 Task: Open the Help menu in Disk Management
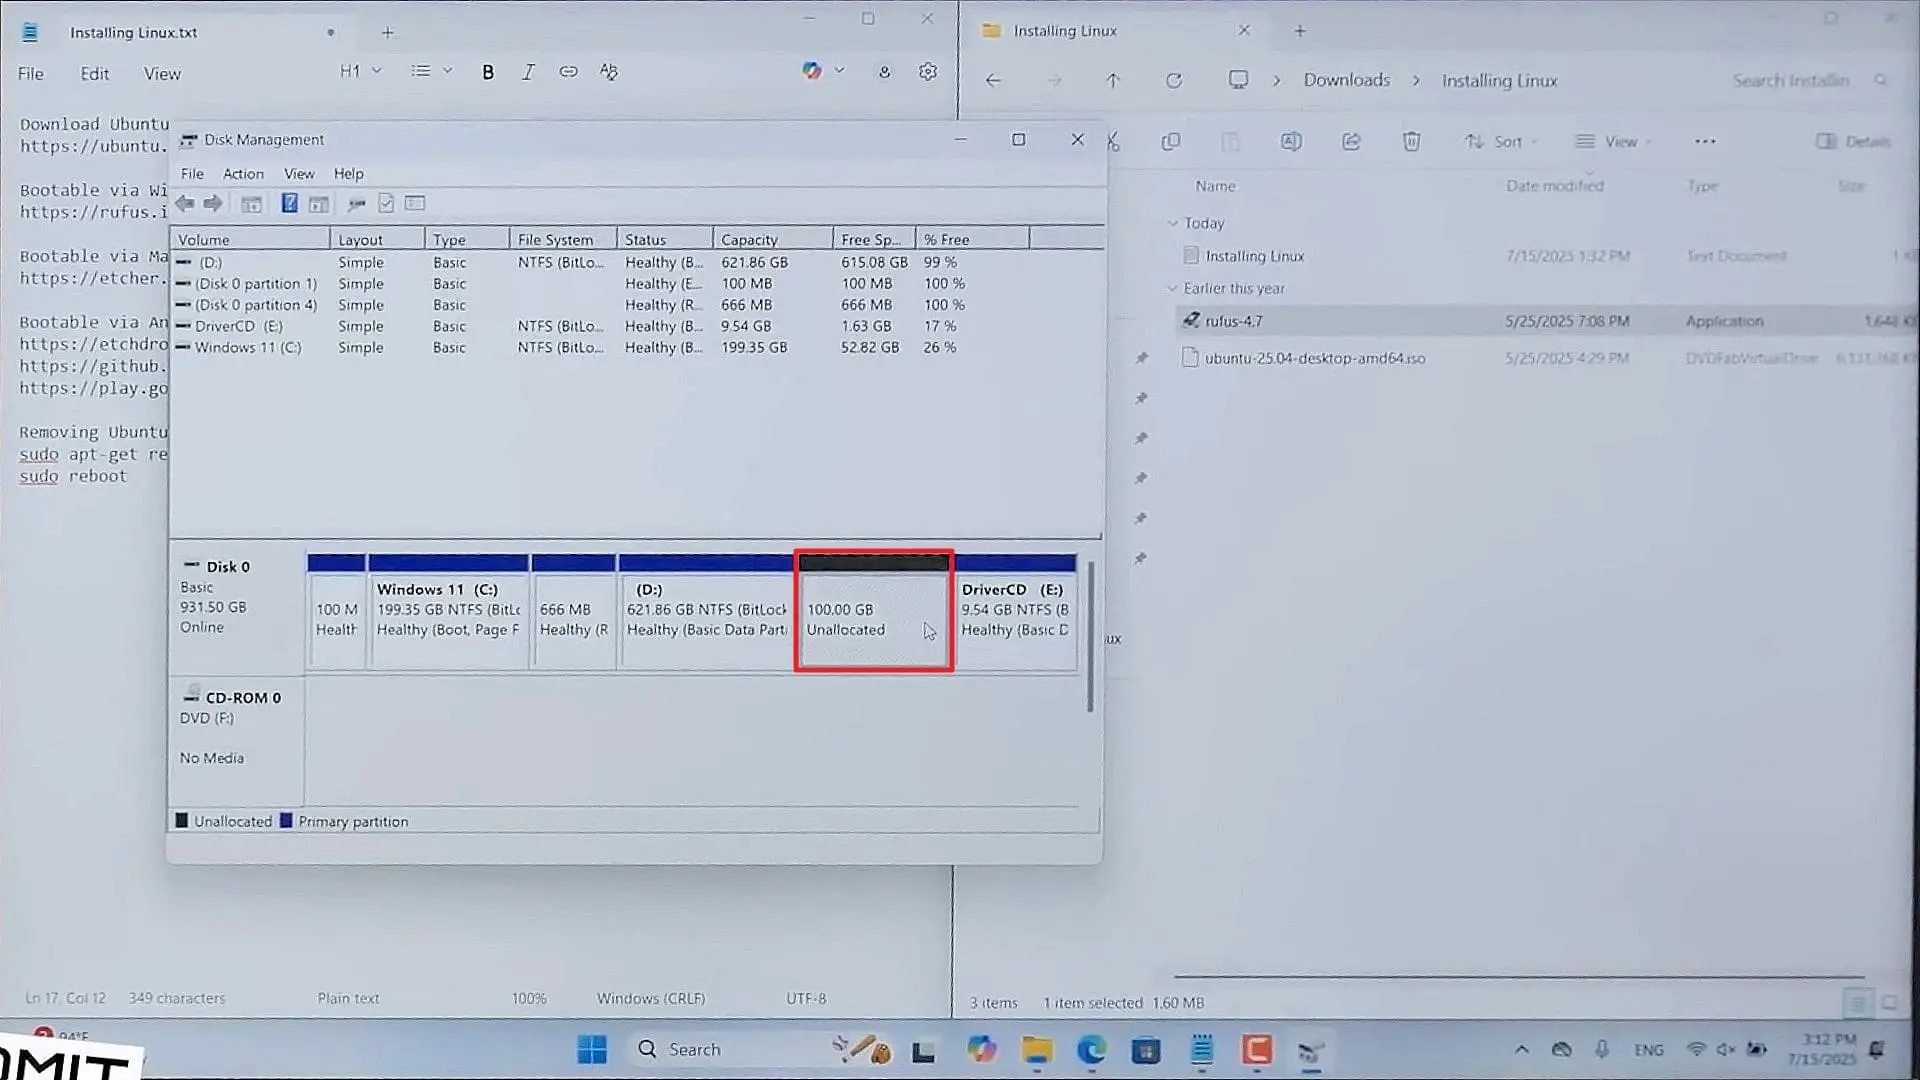[348, 174]
